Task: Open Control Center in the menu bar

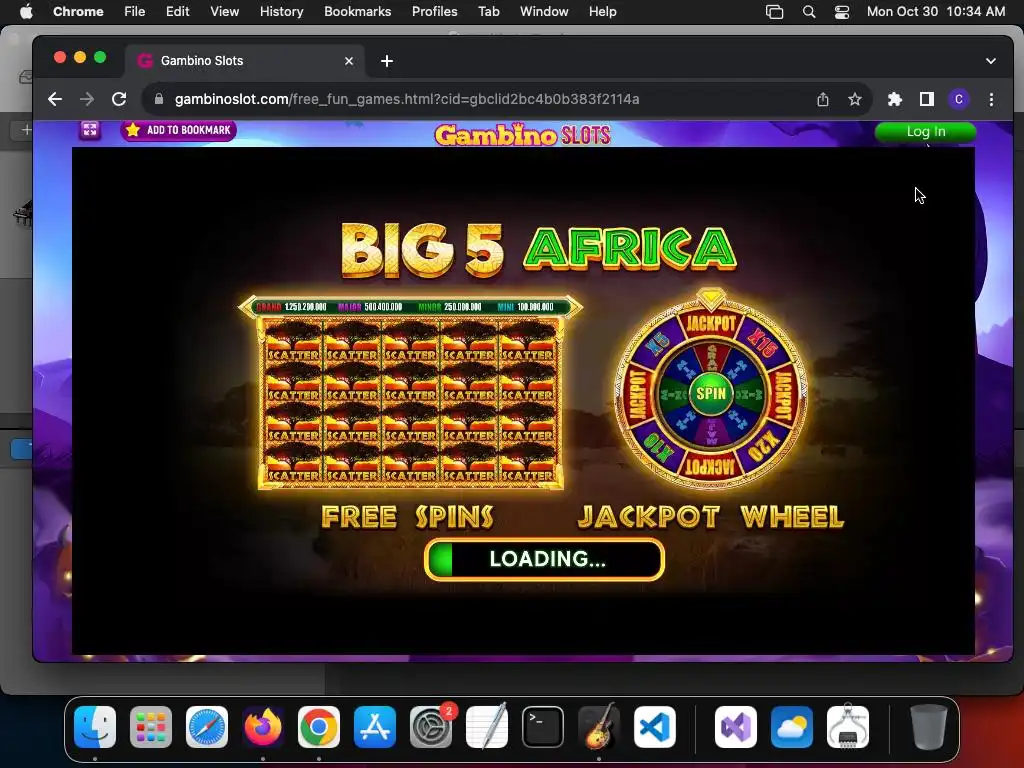Action: tap(842, 11)
